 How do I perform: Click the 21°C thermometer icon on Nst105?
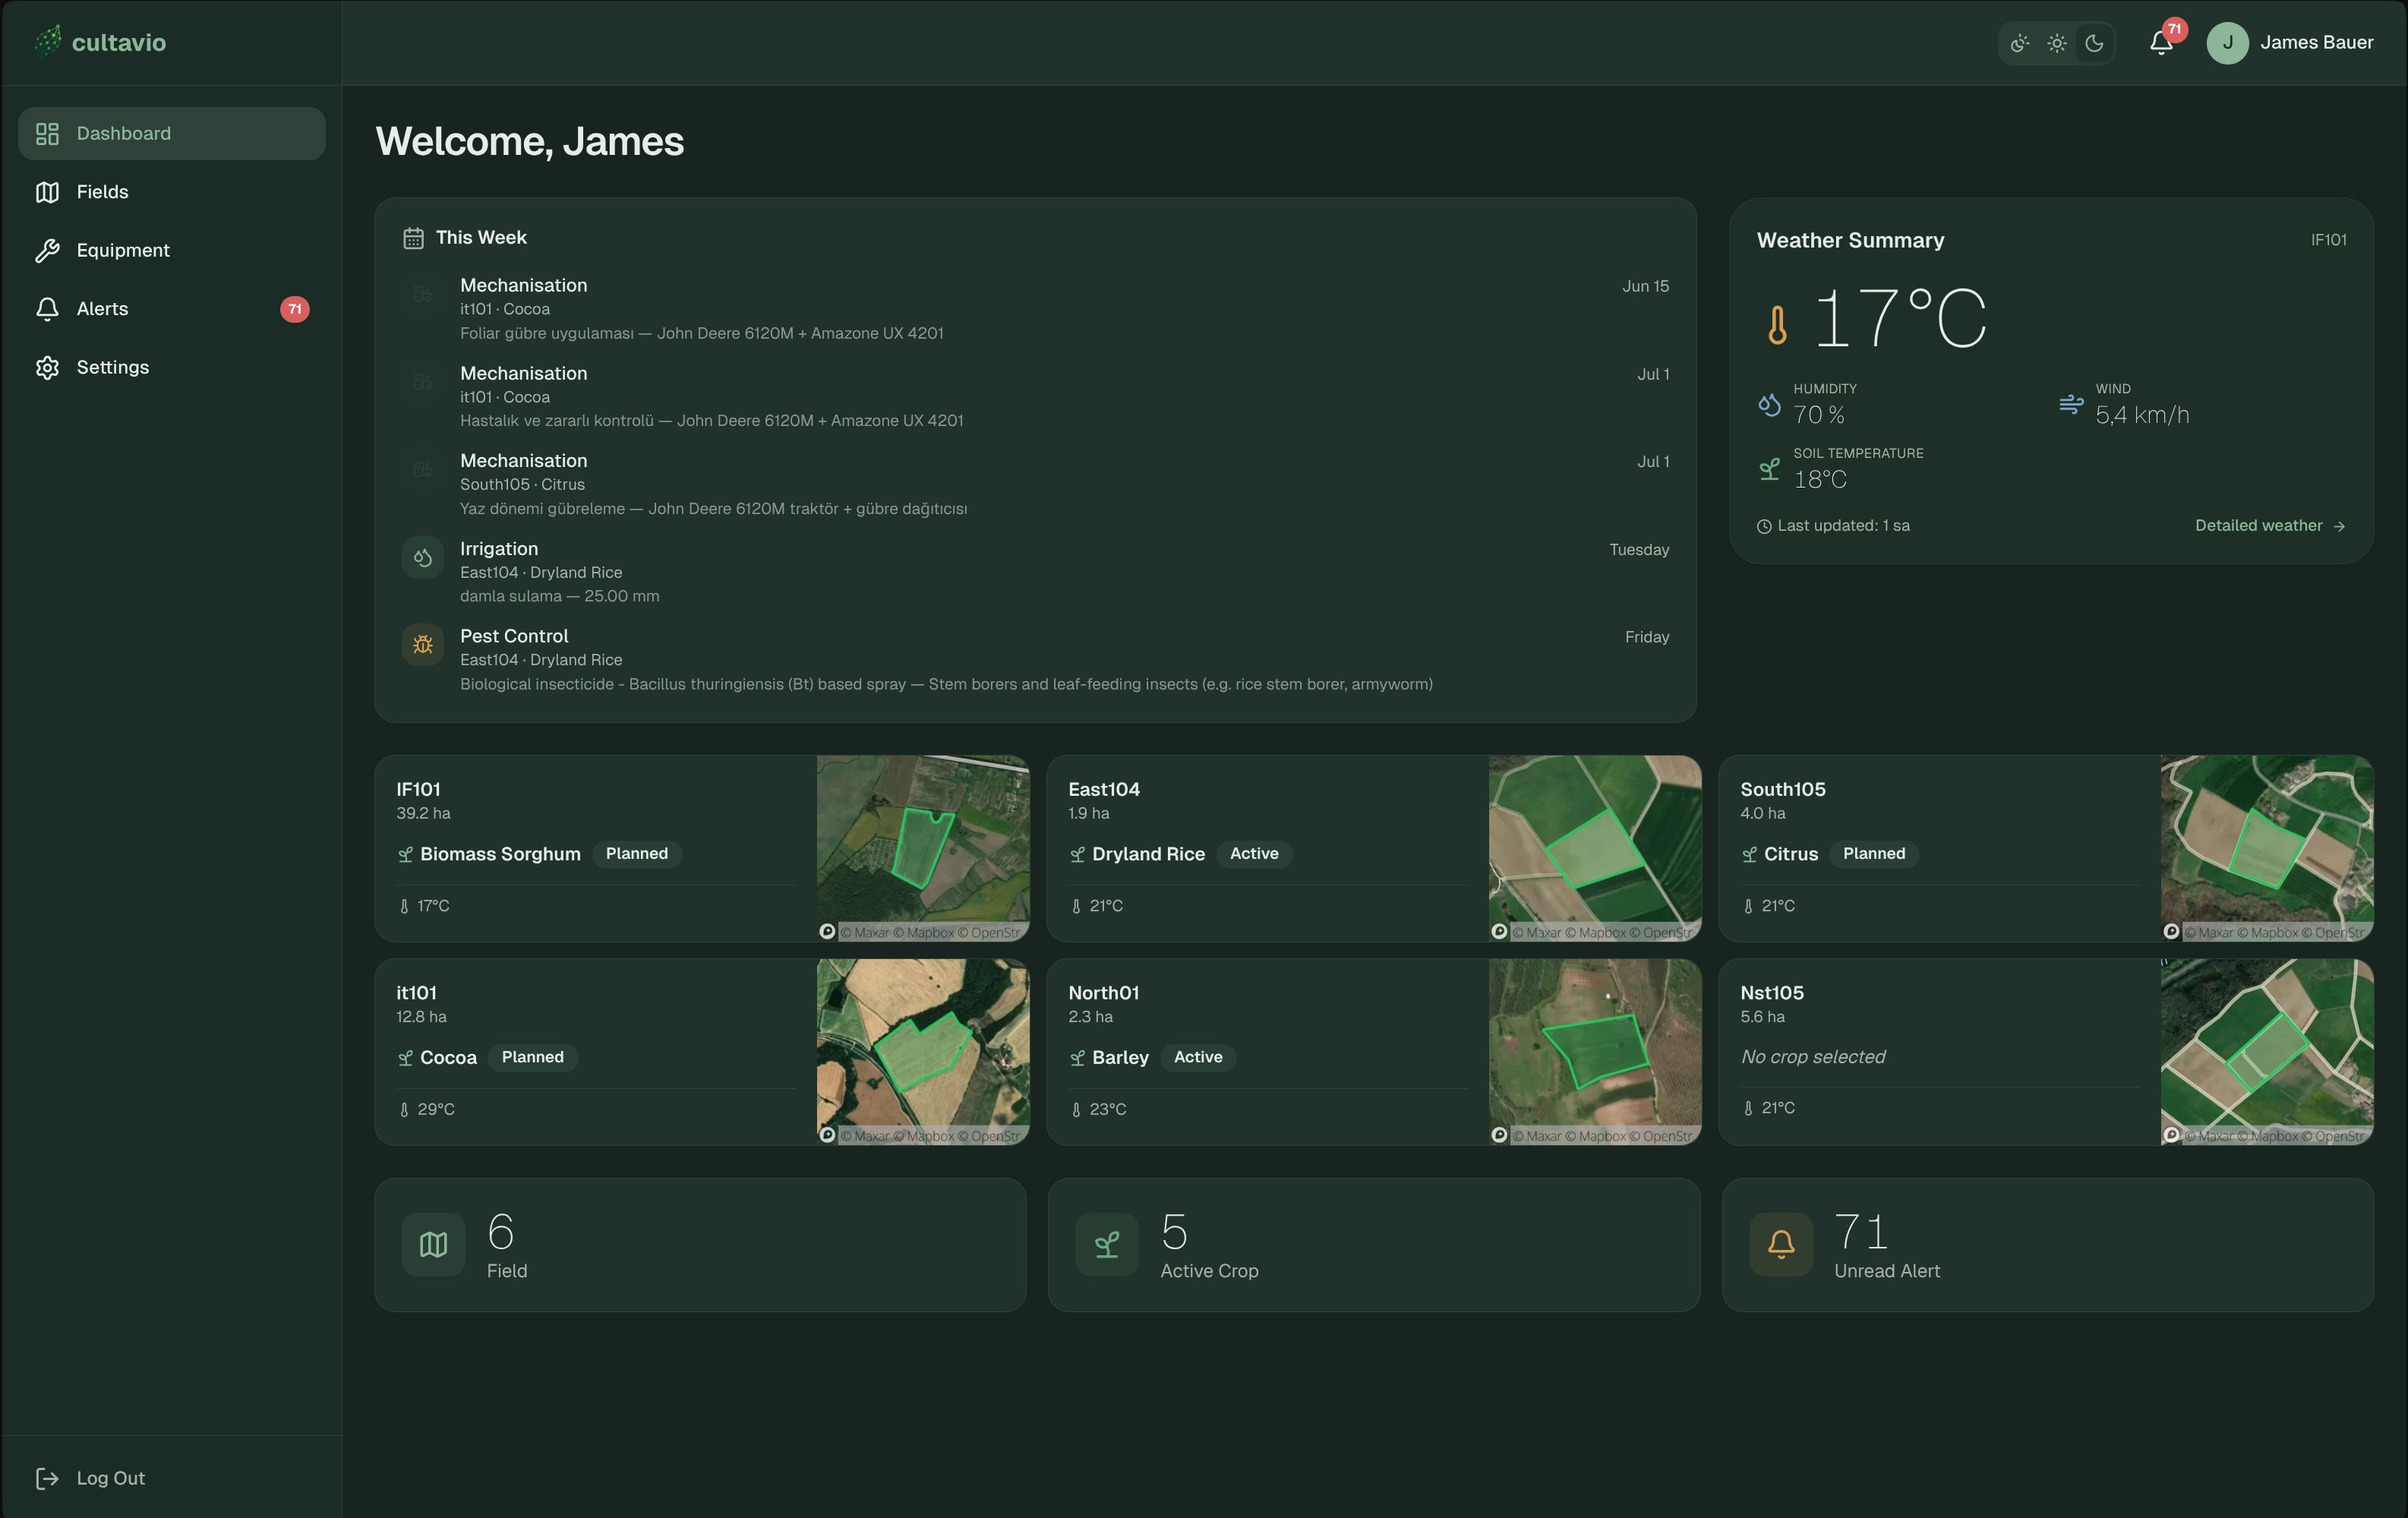(1748, 1108)
